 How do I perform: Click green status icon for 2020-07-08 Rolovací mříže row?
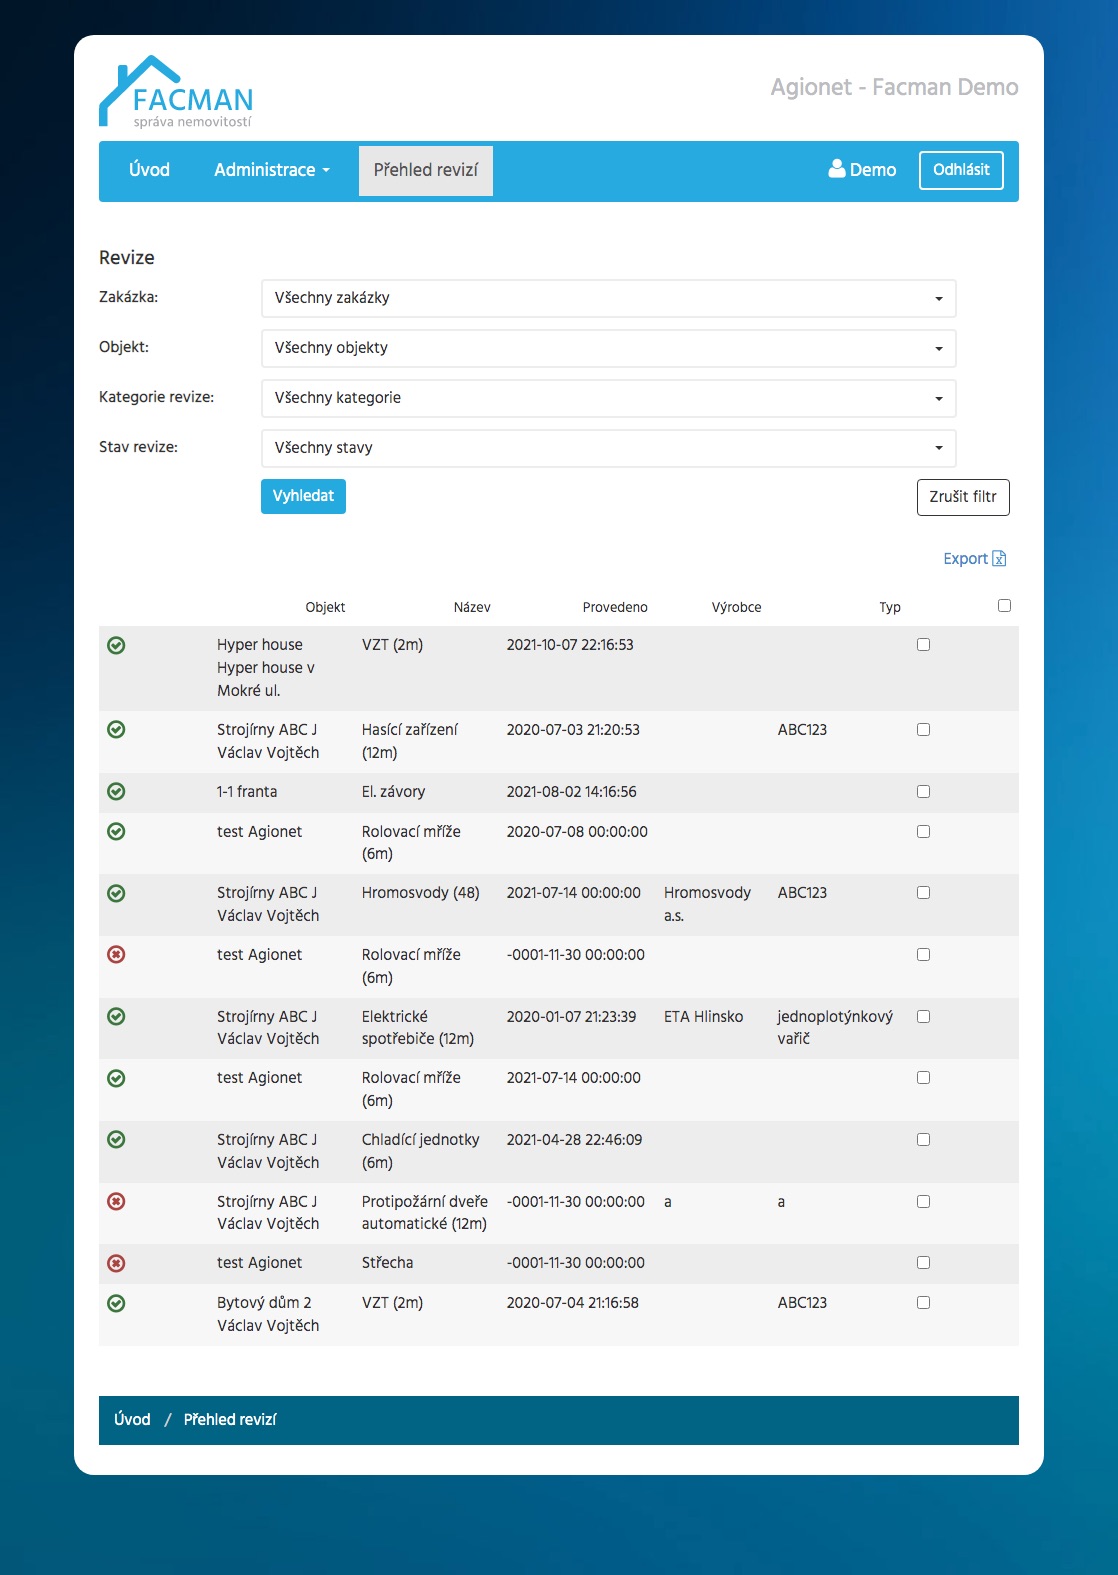116,831
